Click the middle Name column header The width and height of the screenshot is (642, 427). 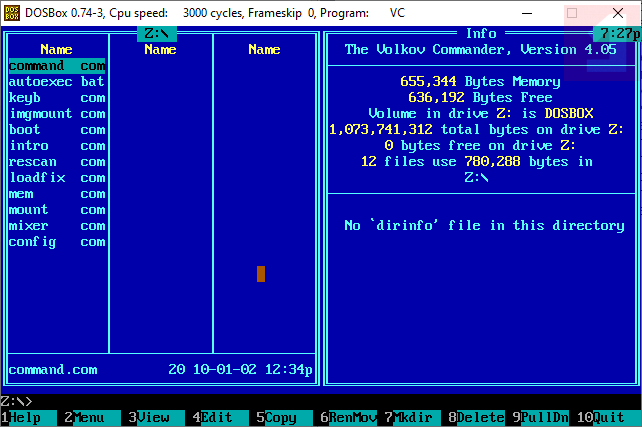(160, 50)
